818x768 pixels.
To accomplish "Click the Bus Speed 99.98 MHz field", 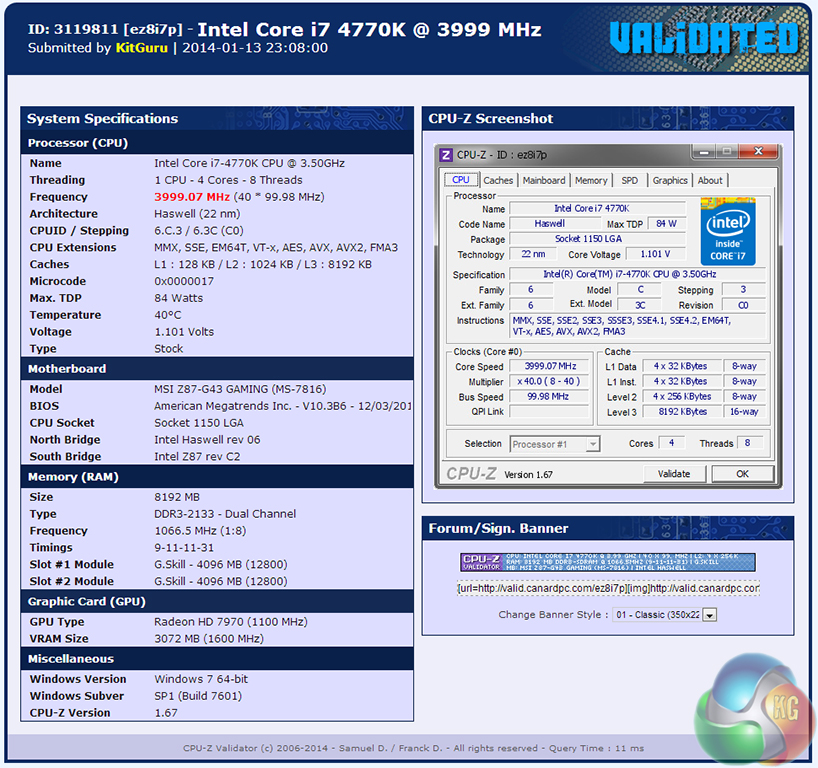I will (x=548, y=397).
